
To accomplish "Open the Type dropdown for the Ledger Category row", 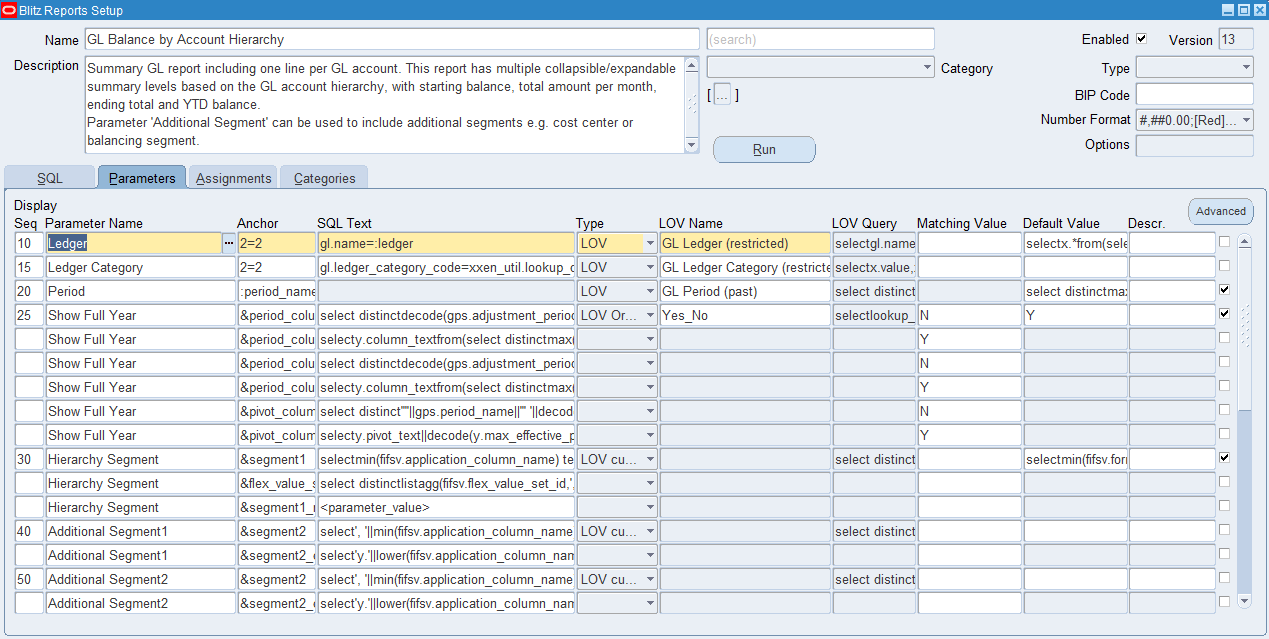I will 650,268.
